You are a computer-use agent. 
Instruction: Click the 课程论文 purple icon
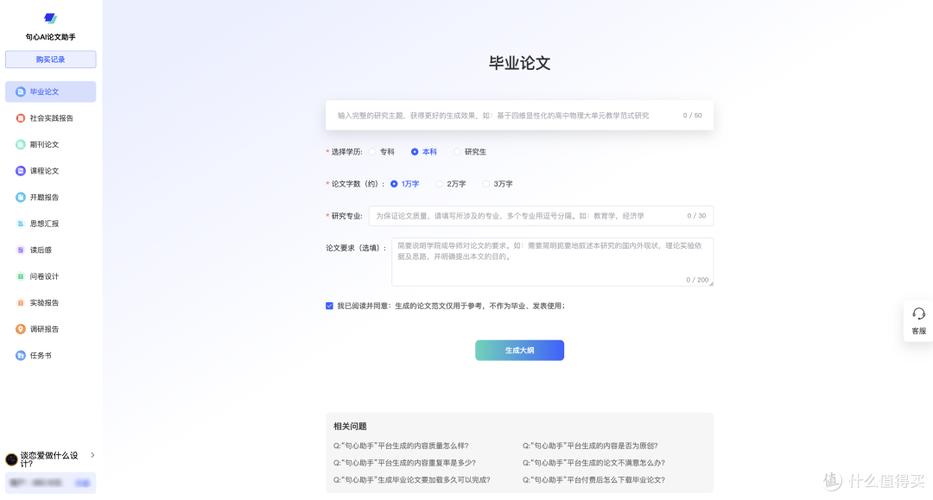pos(20,171)
